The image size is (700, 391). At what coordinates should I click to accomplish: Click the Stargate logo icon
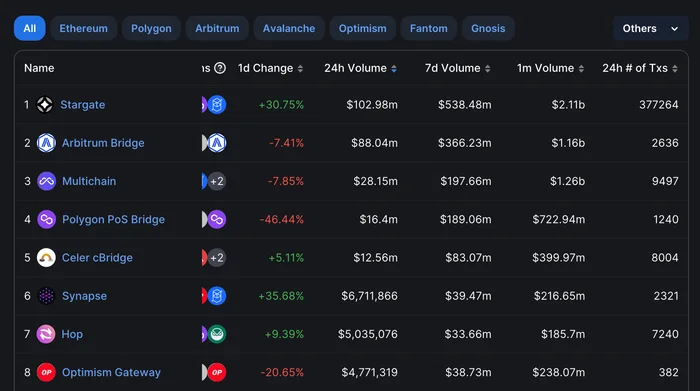point(45,105)
